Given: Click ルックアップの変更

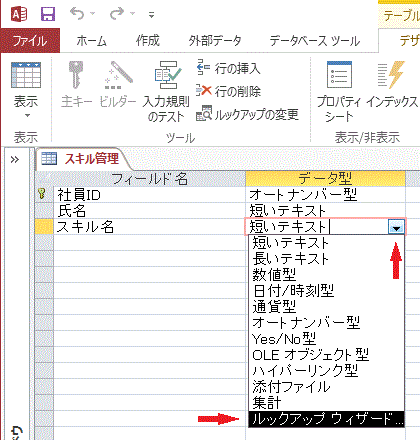Looking at the screenshot, I should coord(247,114).
